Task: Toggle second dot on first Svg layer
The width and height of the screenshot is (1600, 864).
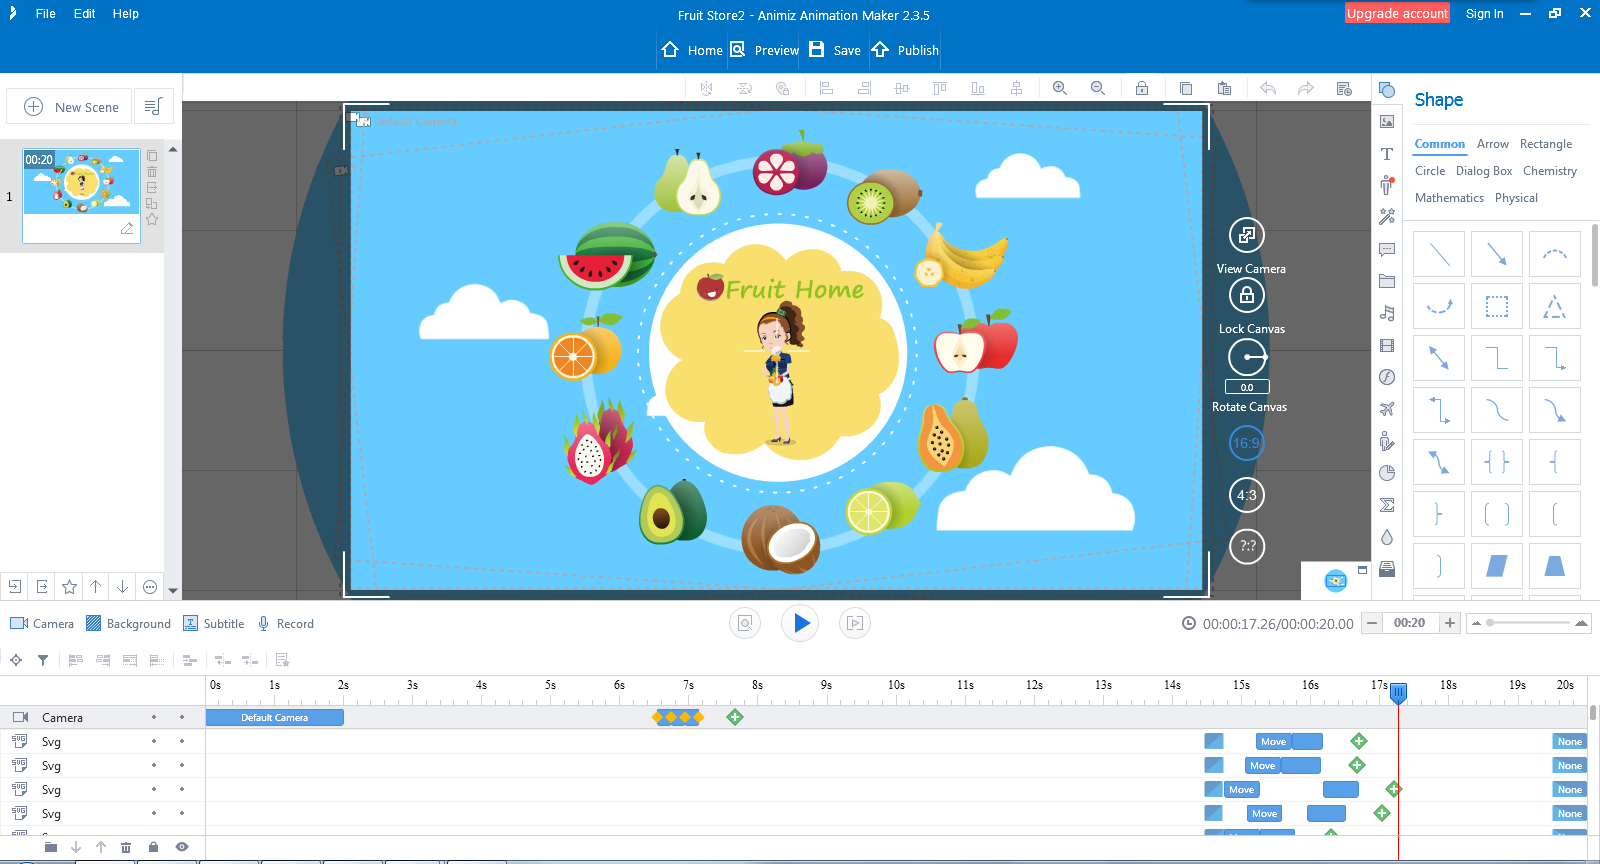Action: pos(182,741)
